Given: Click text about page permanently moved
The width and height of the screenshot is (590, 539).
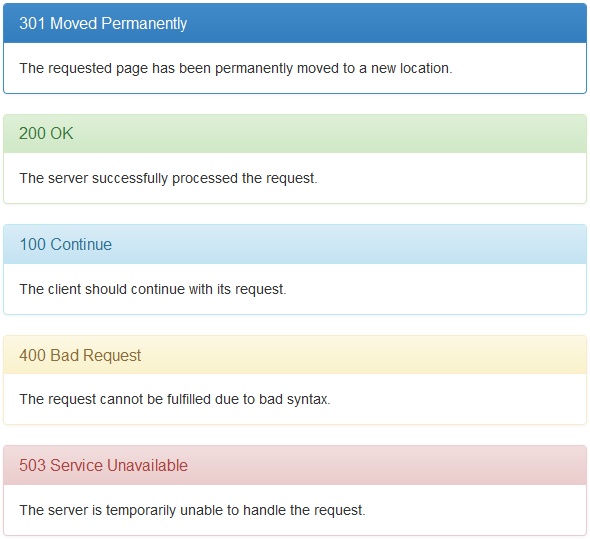Looking at the screenshot, I should [236, 69].
